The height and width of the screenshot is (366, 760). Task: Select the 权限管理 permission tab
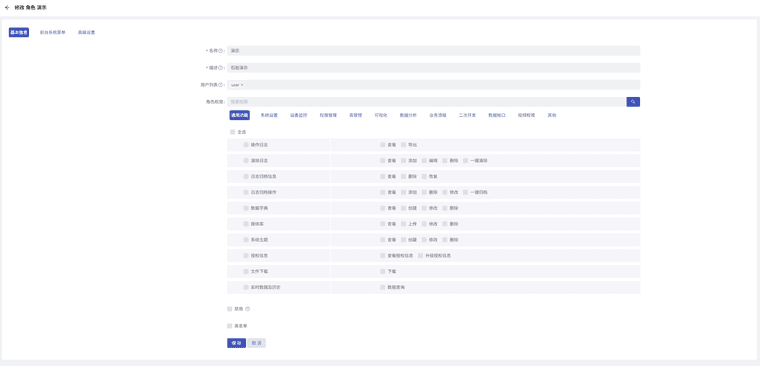point(328,115)
